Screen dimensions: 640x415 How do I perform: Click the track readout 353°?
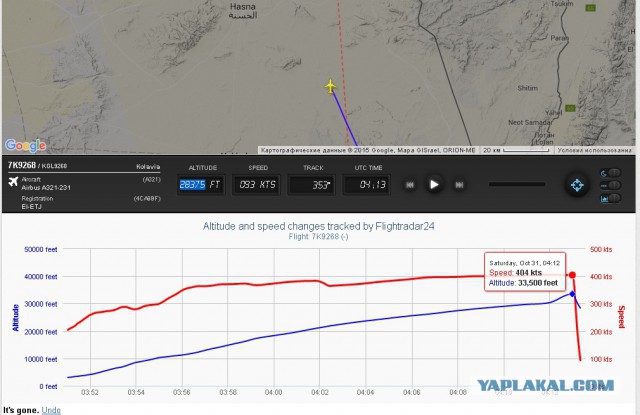[x=312, y=184]
